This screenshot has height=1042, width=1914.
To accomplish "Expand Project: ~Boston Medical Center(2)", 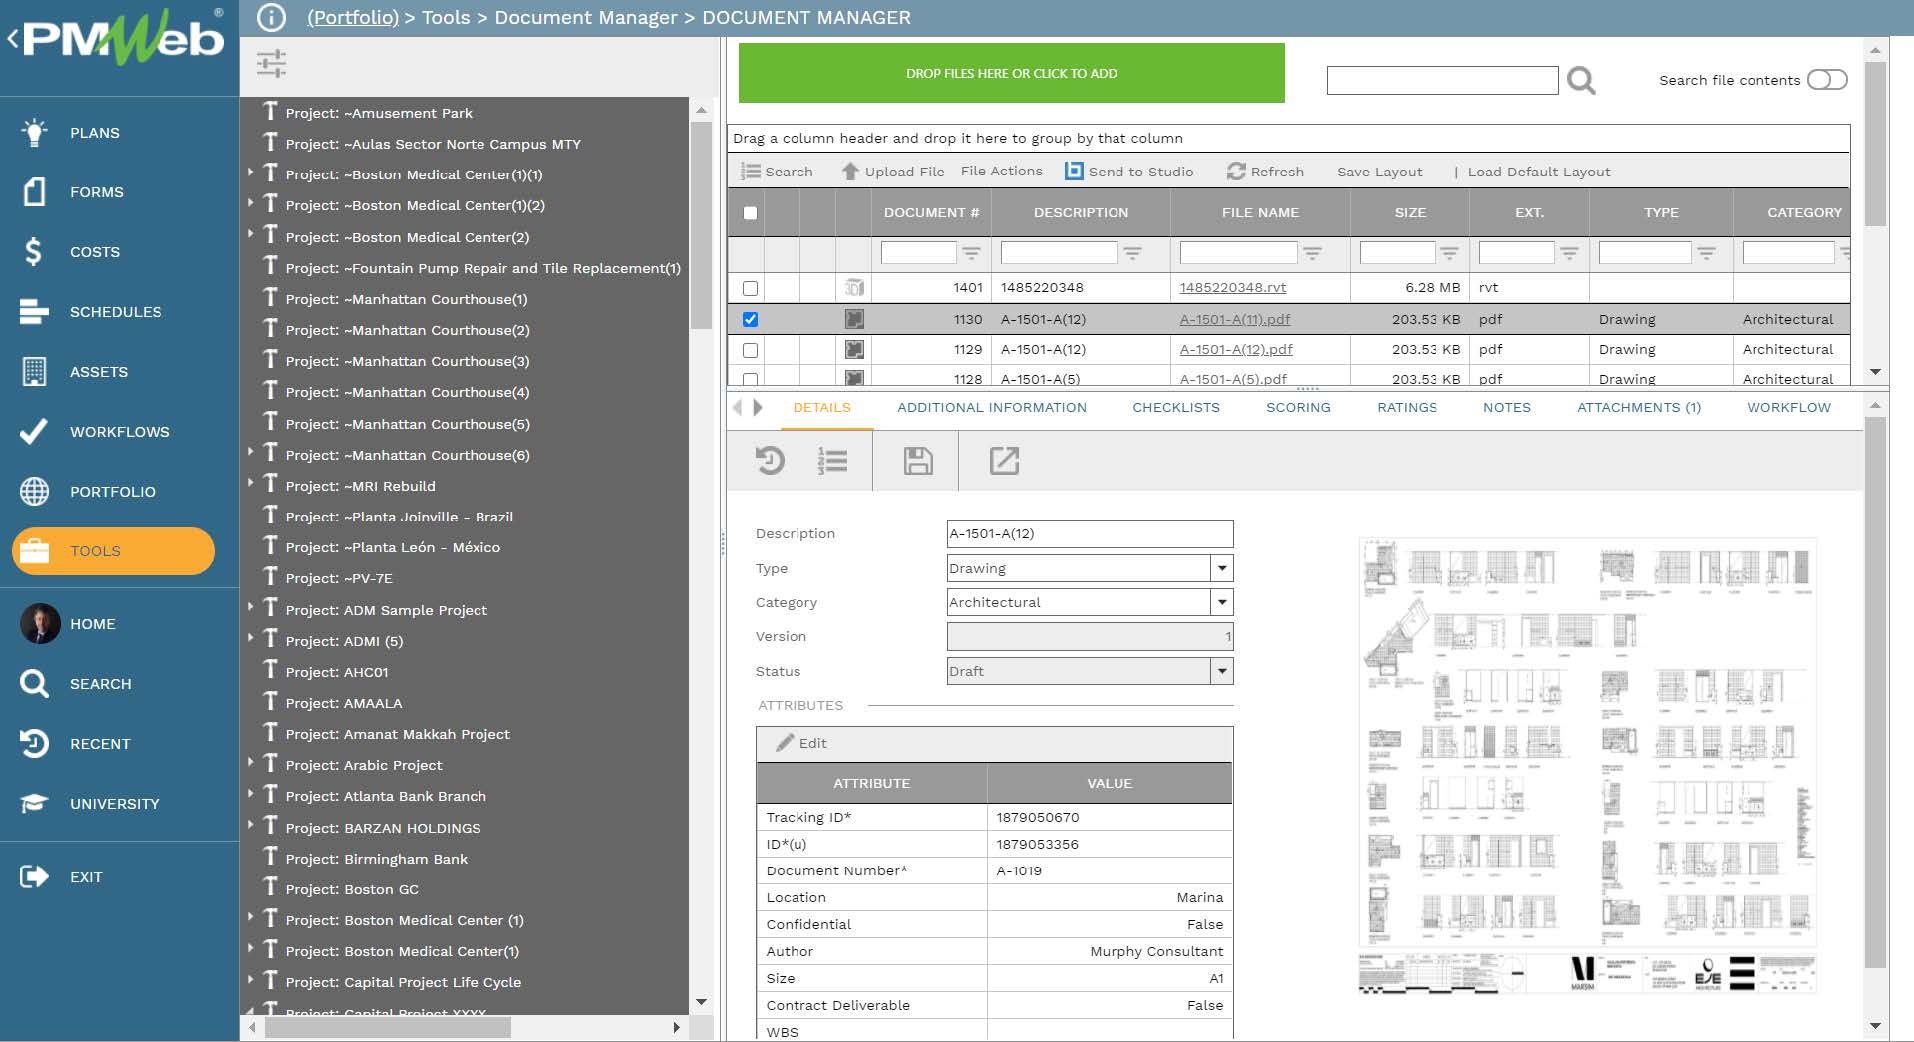I will click(250, 234).
